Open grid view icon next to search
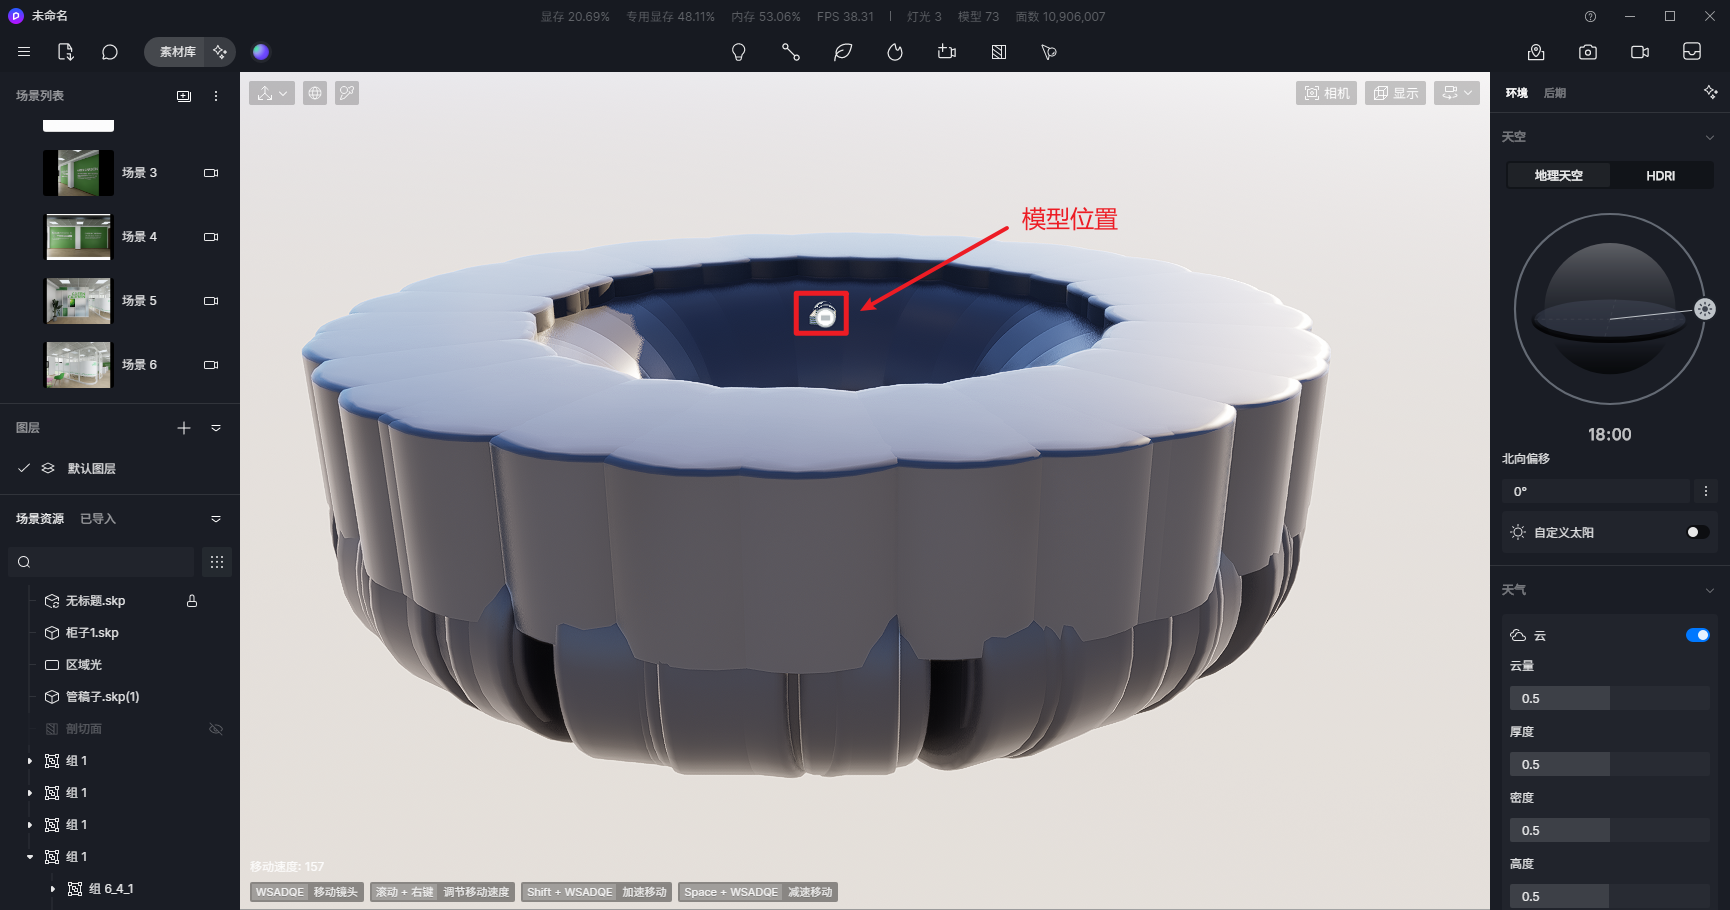This screenshot has width=1730, height=910. click(x=217, y=562)
